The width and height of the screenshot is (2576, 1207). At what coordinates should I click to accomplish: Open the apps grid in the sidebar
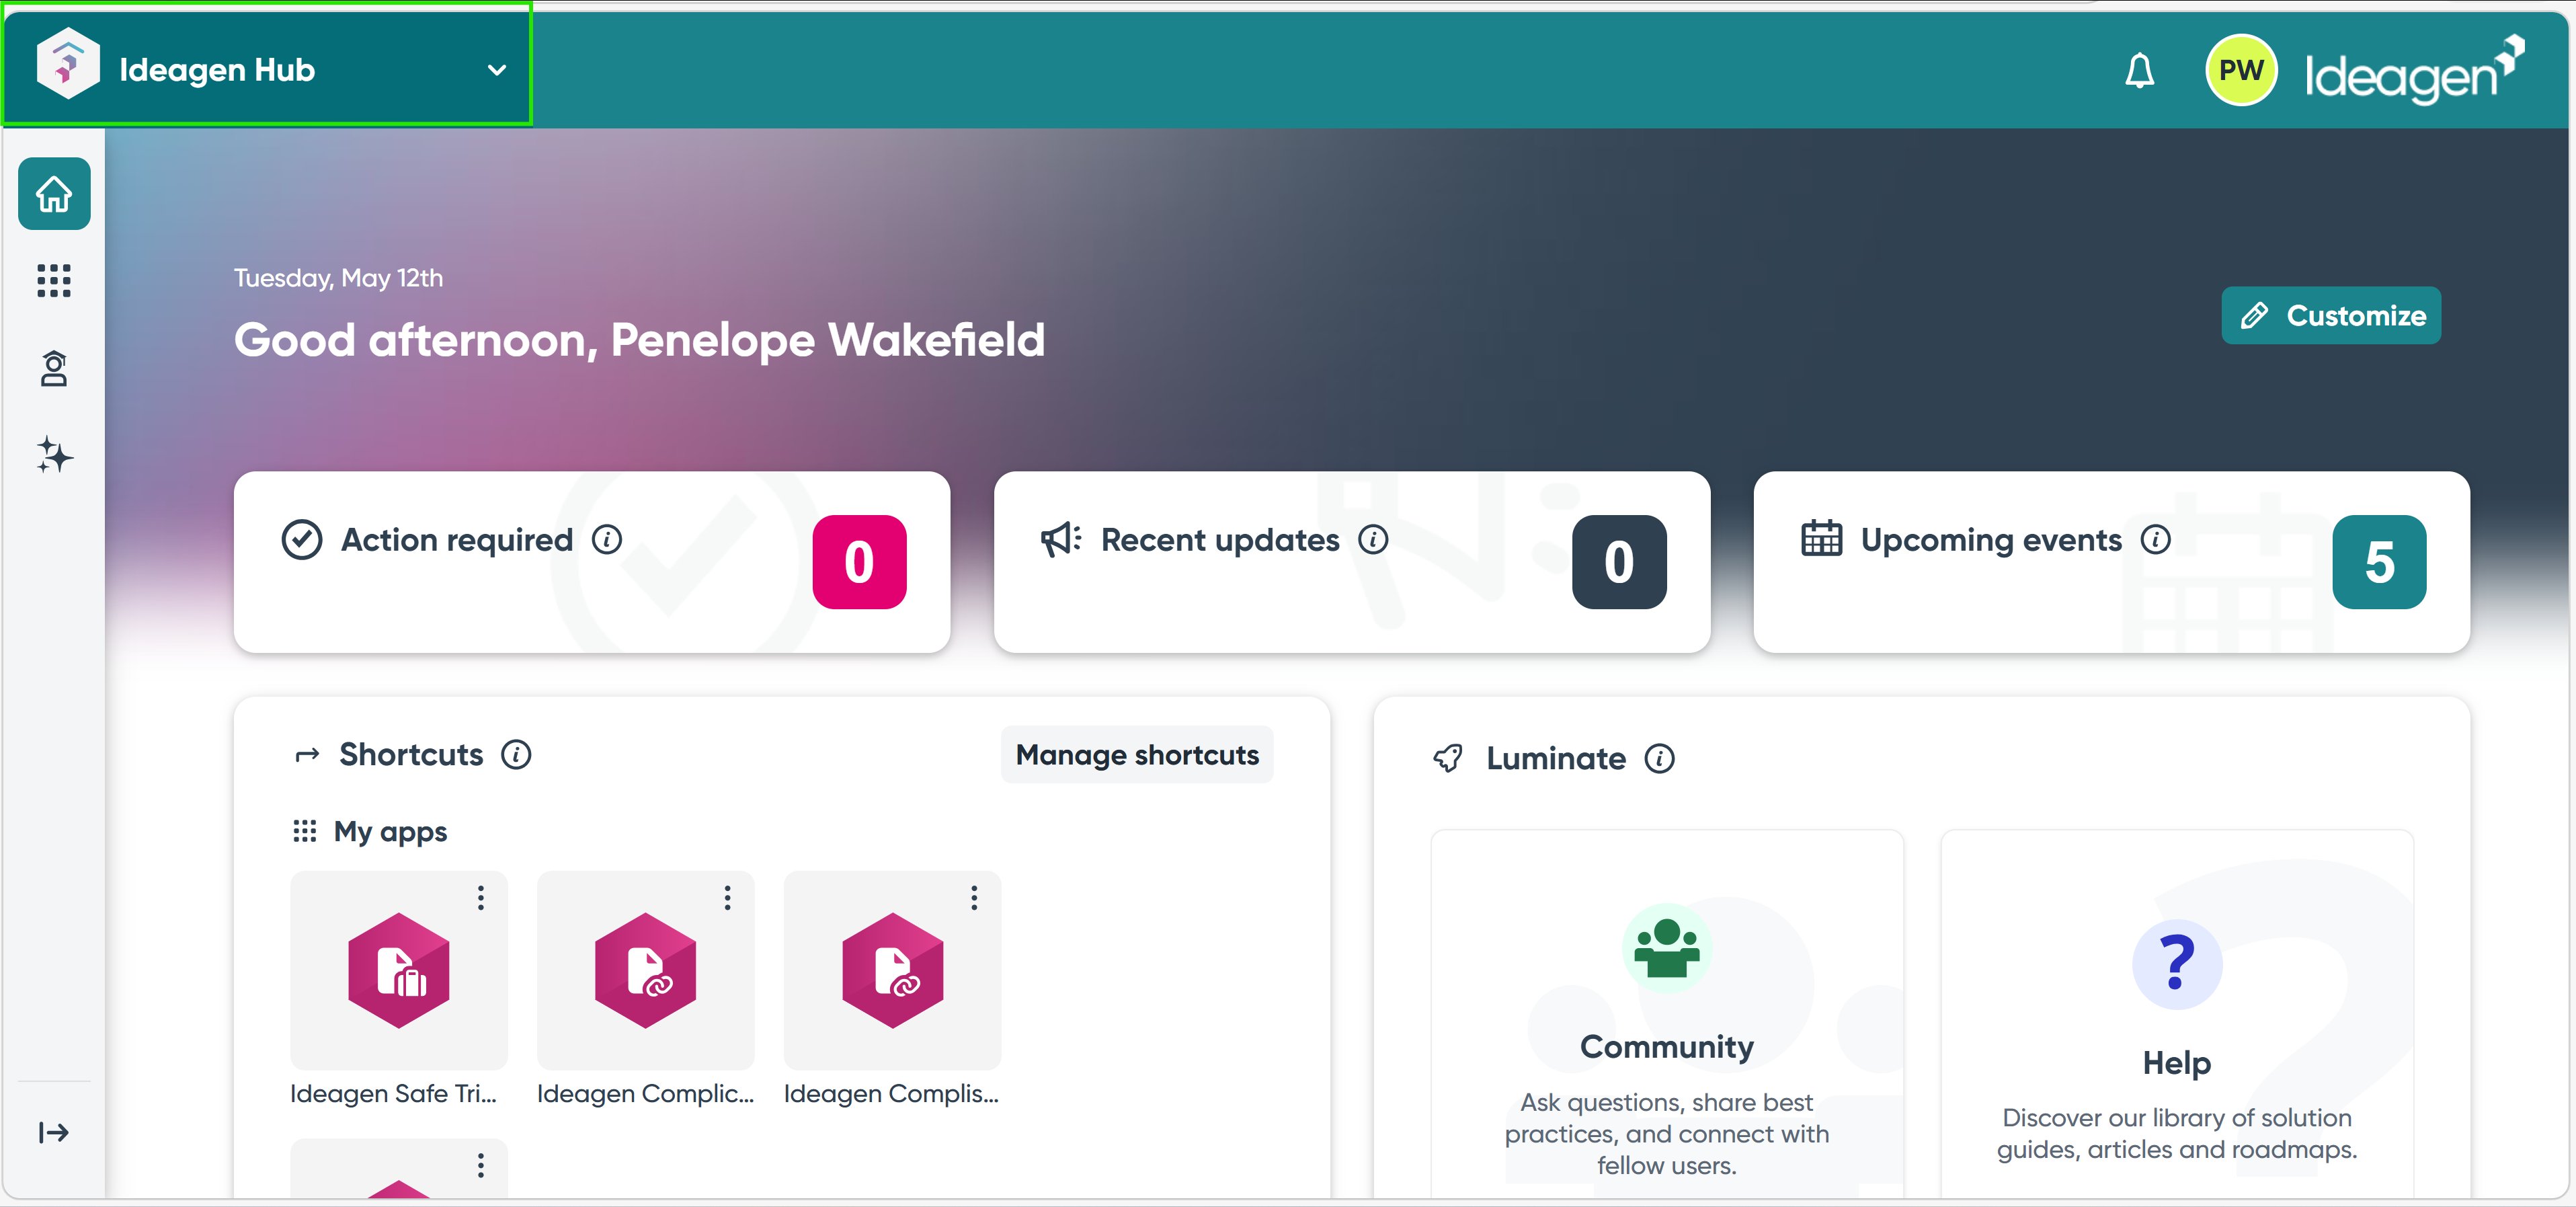click(54, 281)
